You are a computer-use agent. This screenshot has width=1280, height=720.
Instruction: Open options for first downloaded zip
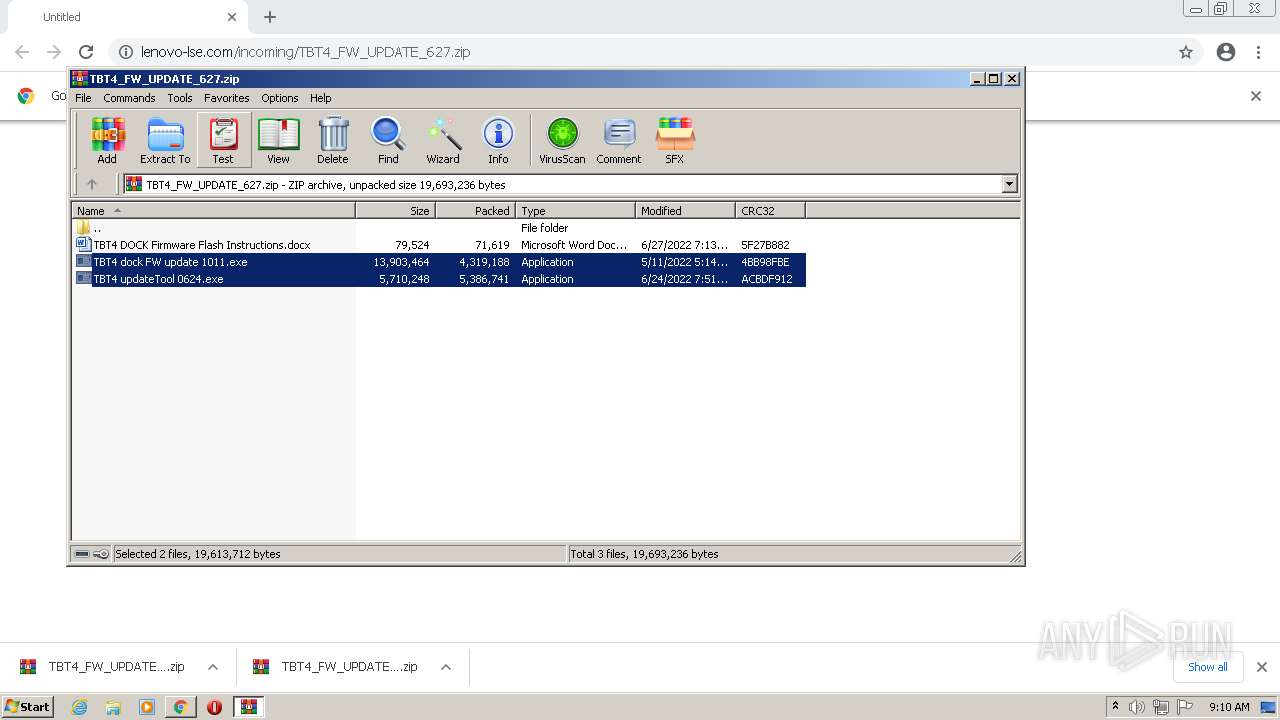[213, 667]
